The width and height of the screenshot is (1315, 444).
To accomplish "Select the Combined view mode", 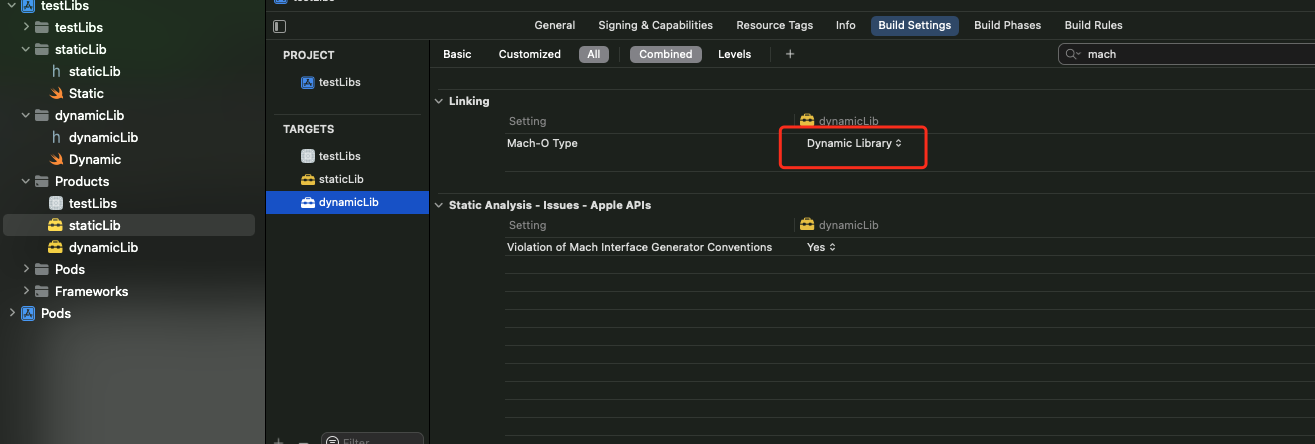I will 666,54.
